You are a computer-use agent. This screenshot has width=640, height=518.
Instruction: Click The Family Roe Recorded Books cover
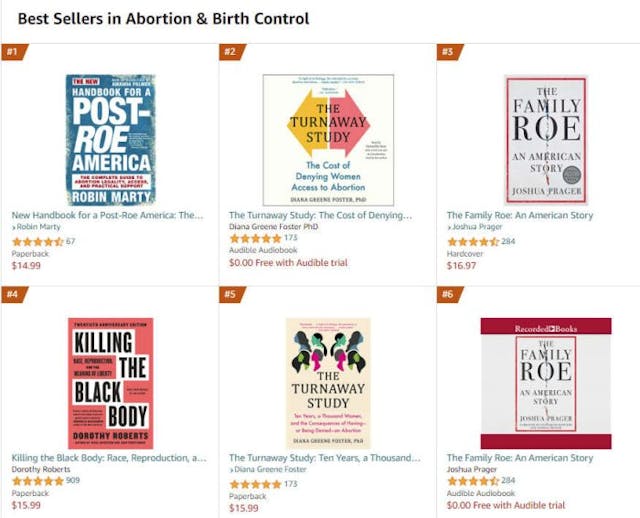[545, 383]
